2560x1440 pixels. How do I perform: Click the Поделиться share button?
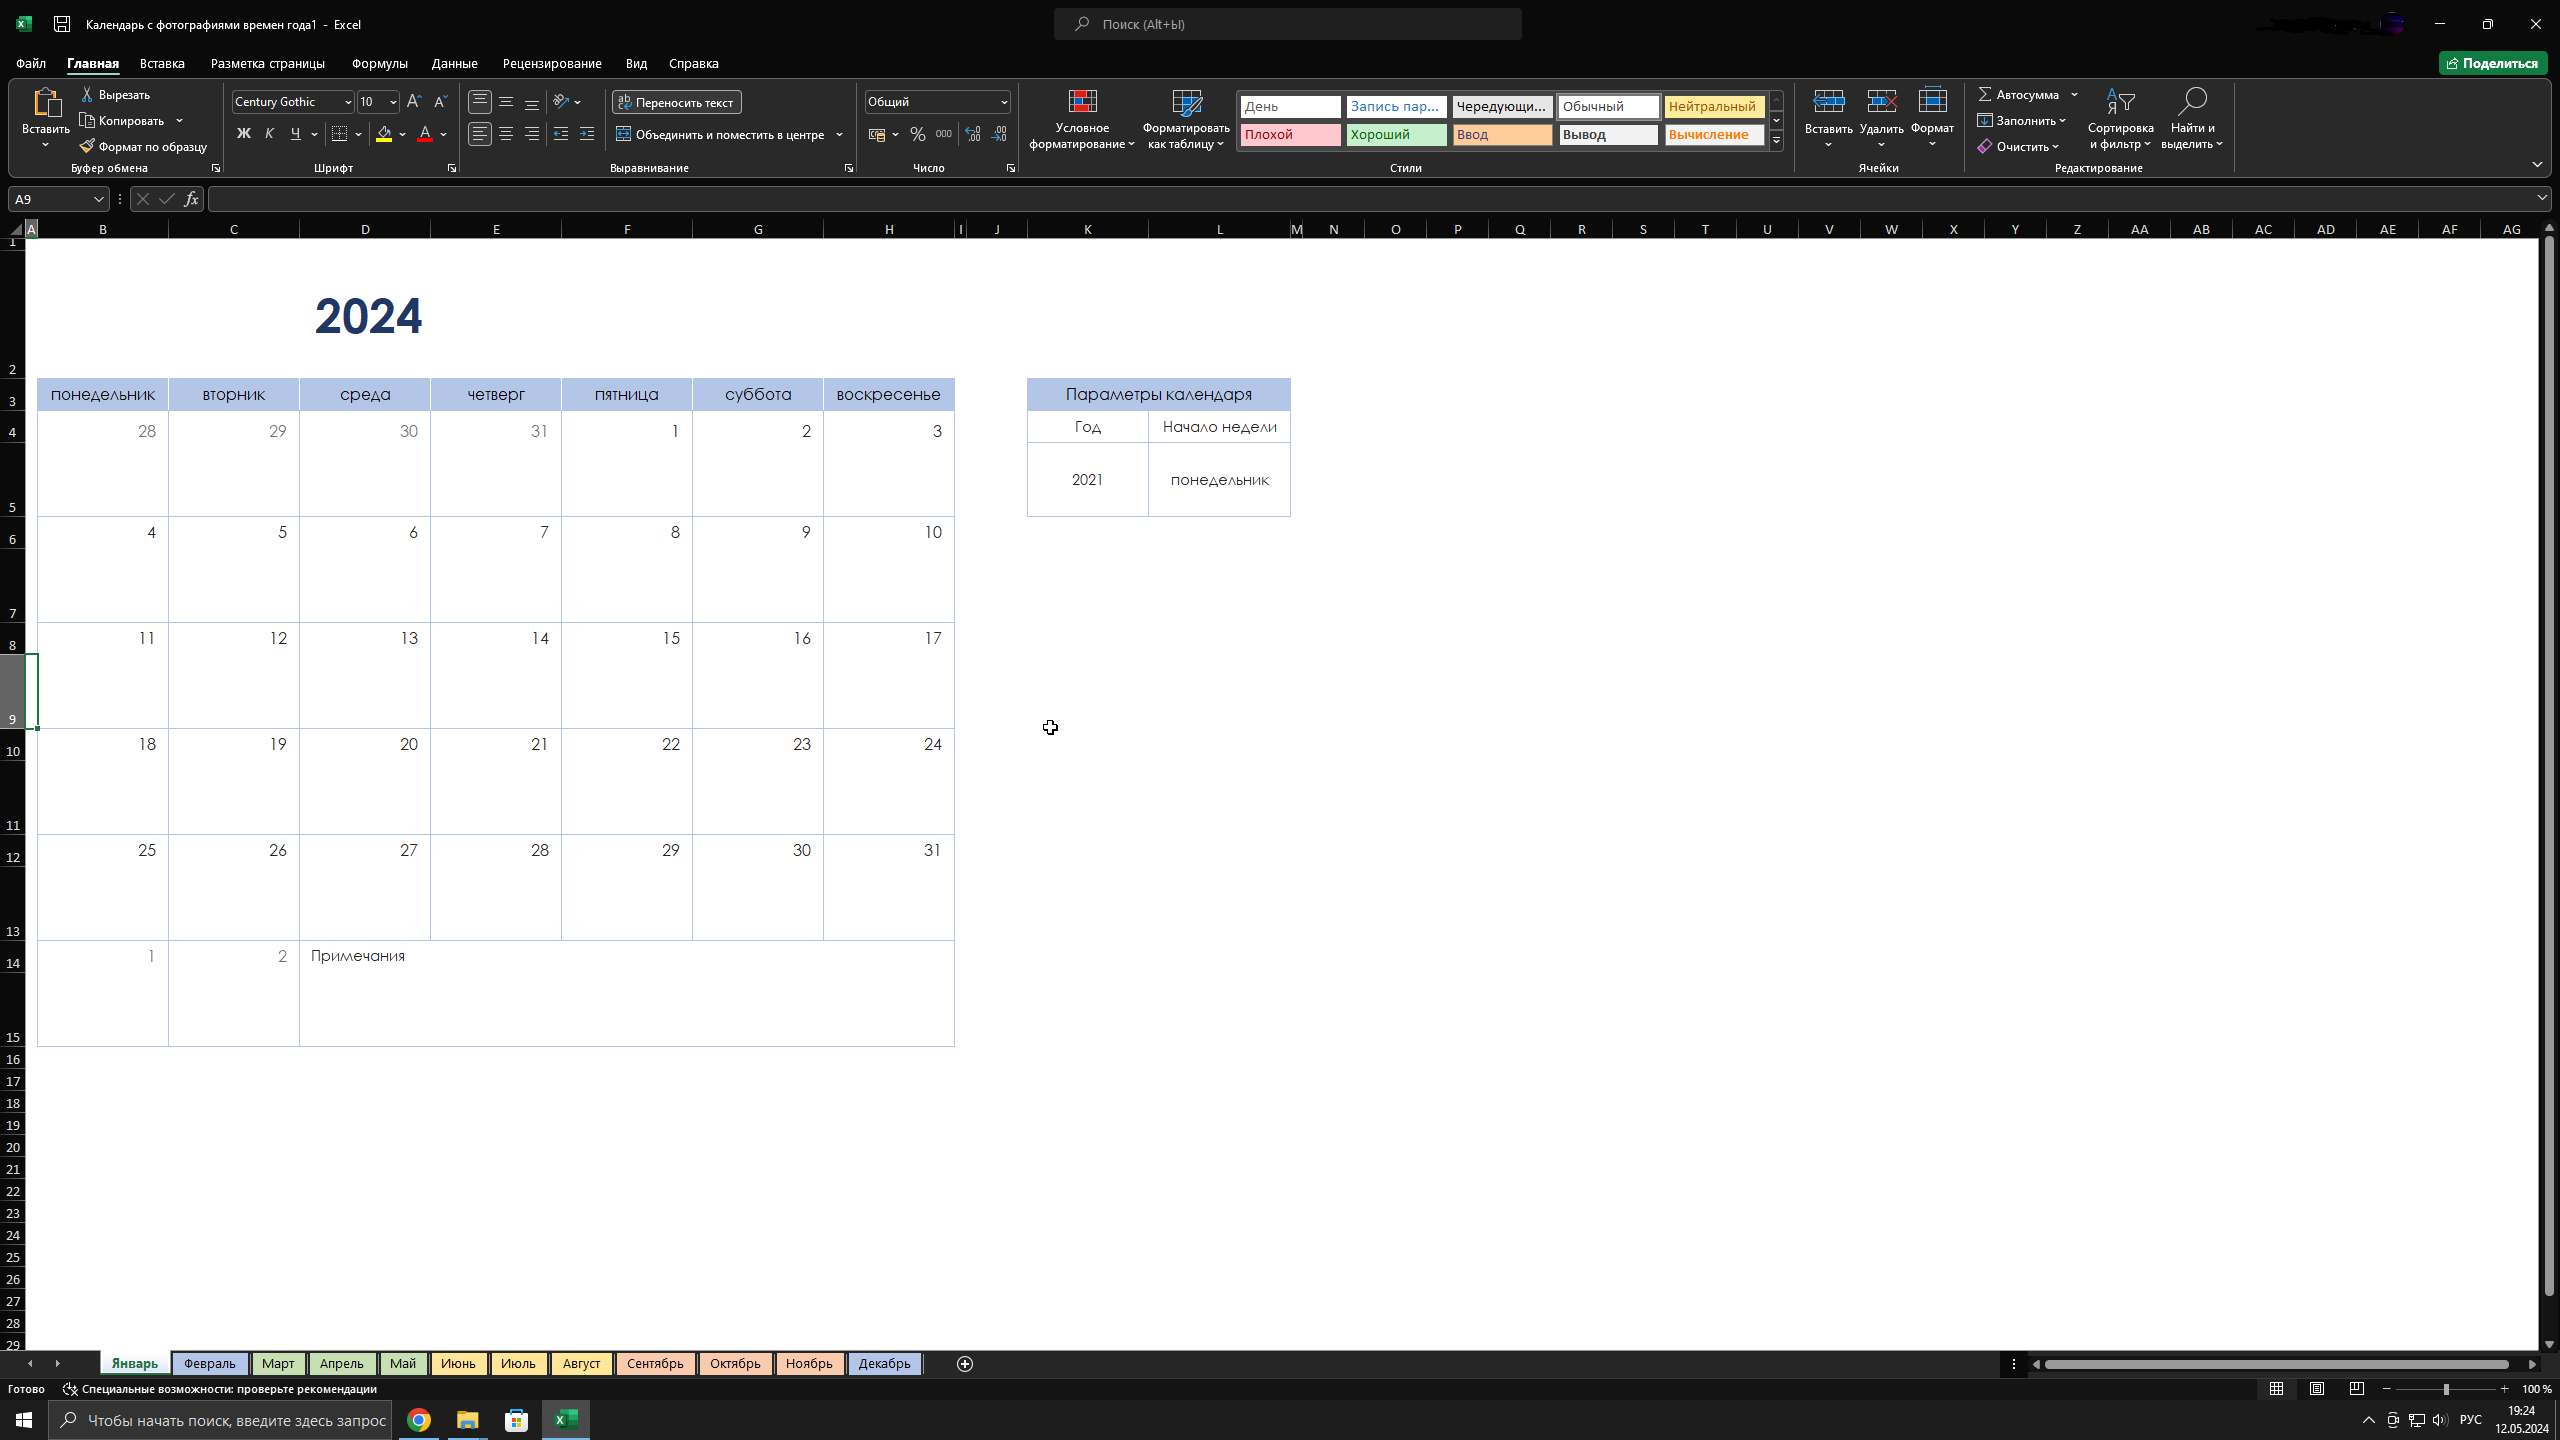tap(2493, 63)
